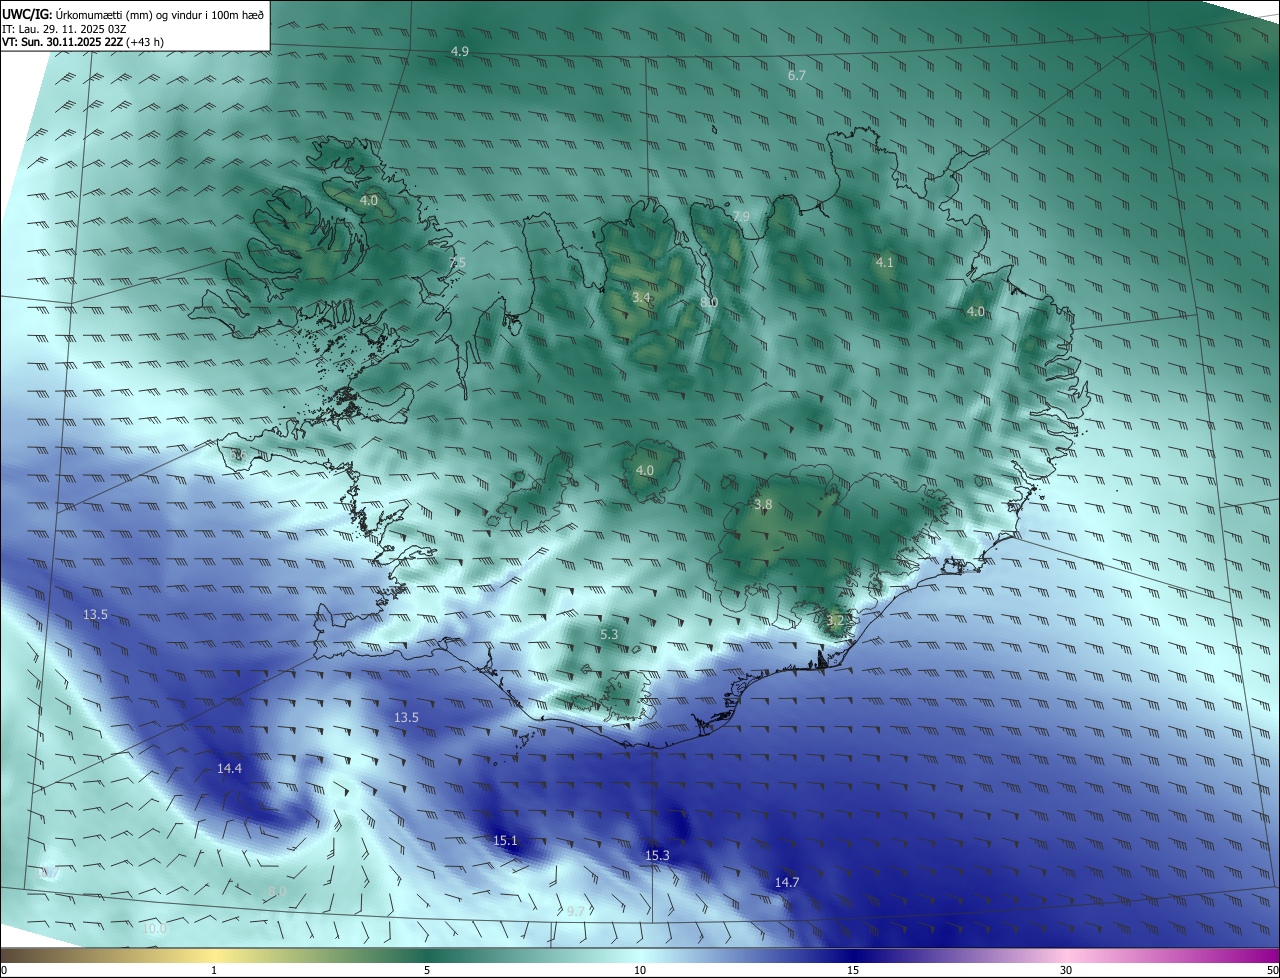The image size is (1280, 978).
Task: Click the 15.3 maximum value label
Action: pos(657,855)
